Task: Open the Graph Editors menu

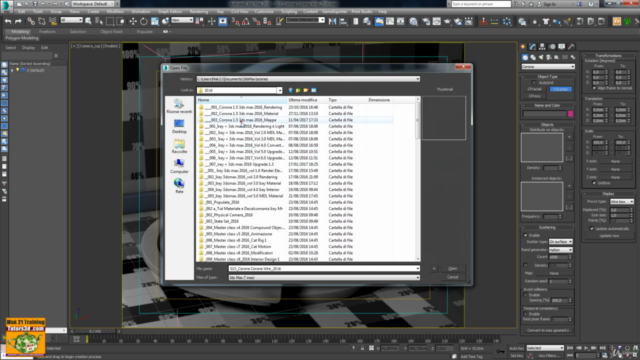Action: pyautogui.click(x=170, y=12)
